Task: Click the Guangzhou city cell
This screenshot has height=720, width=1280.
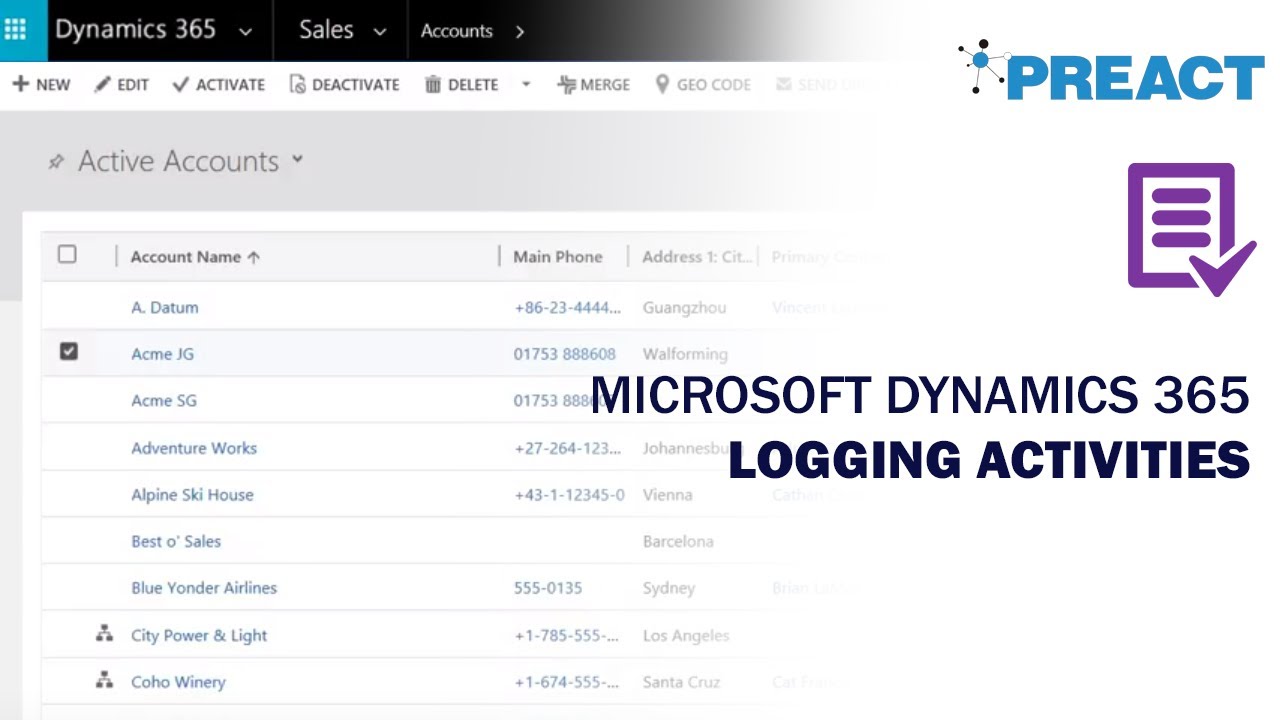Action: 684,307
